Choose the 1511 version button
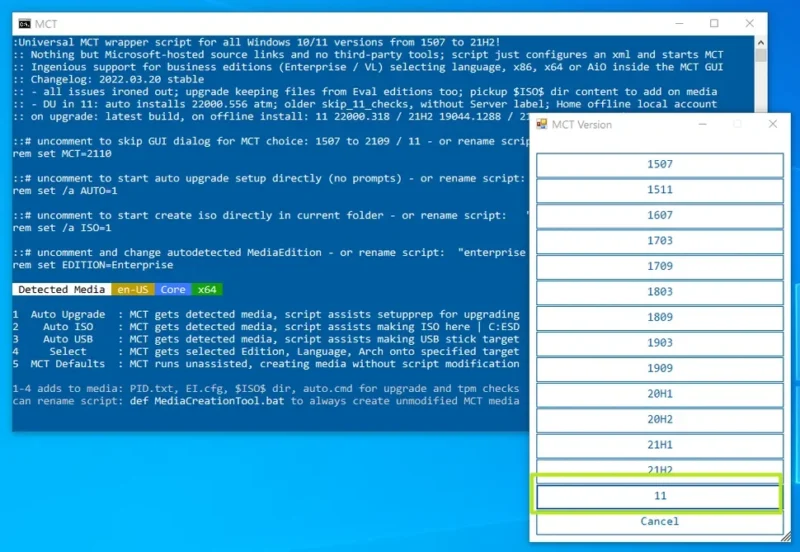800x552 pixels. click(x=659, y=190)
